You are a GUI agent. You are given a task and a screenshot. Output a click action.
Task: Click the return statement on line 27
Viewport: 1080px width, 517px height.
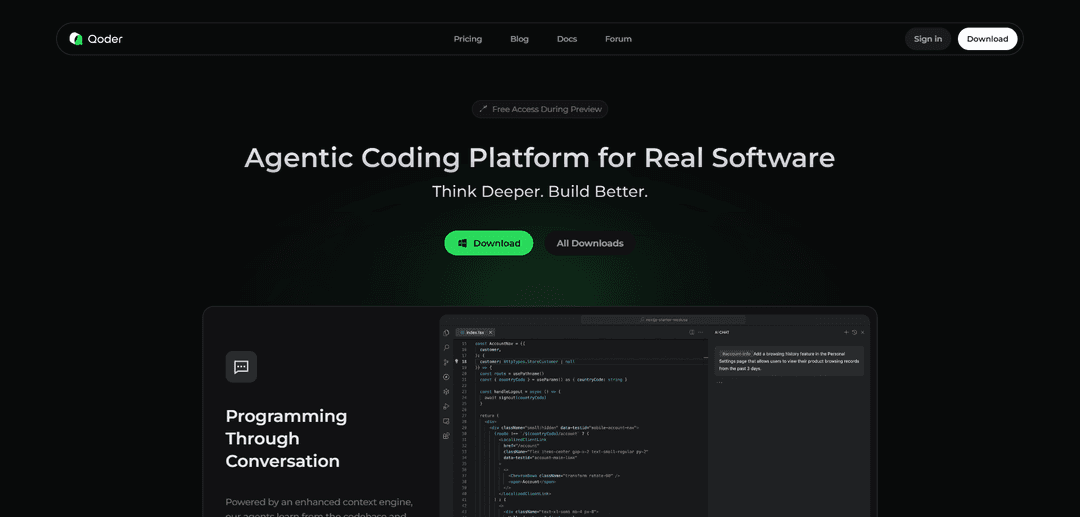coord(489,415)
